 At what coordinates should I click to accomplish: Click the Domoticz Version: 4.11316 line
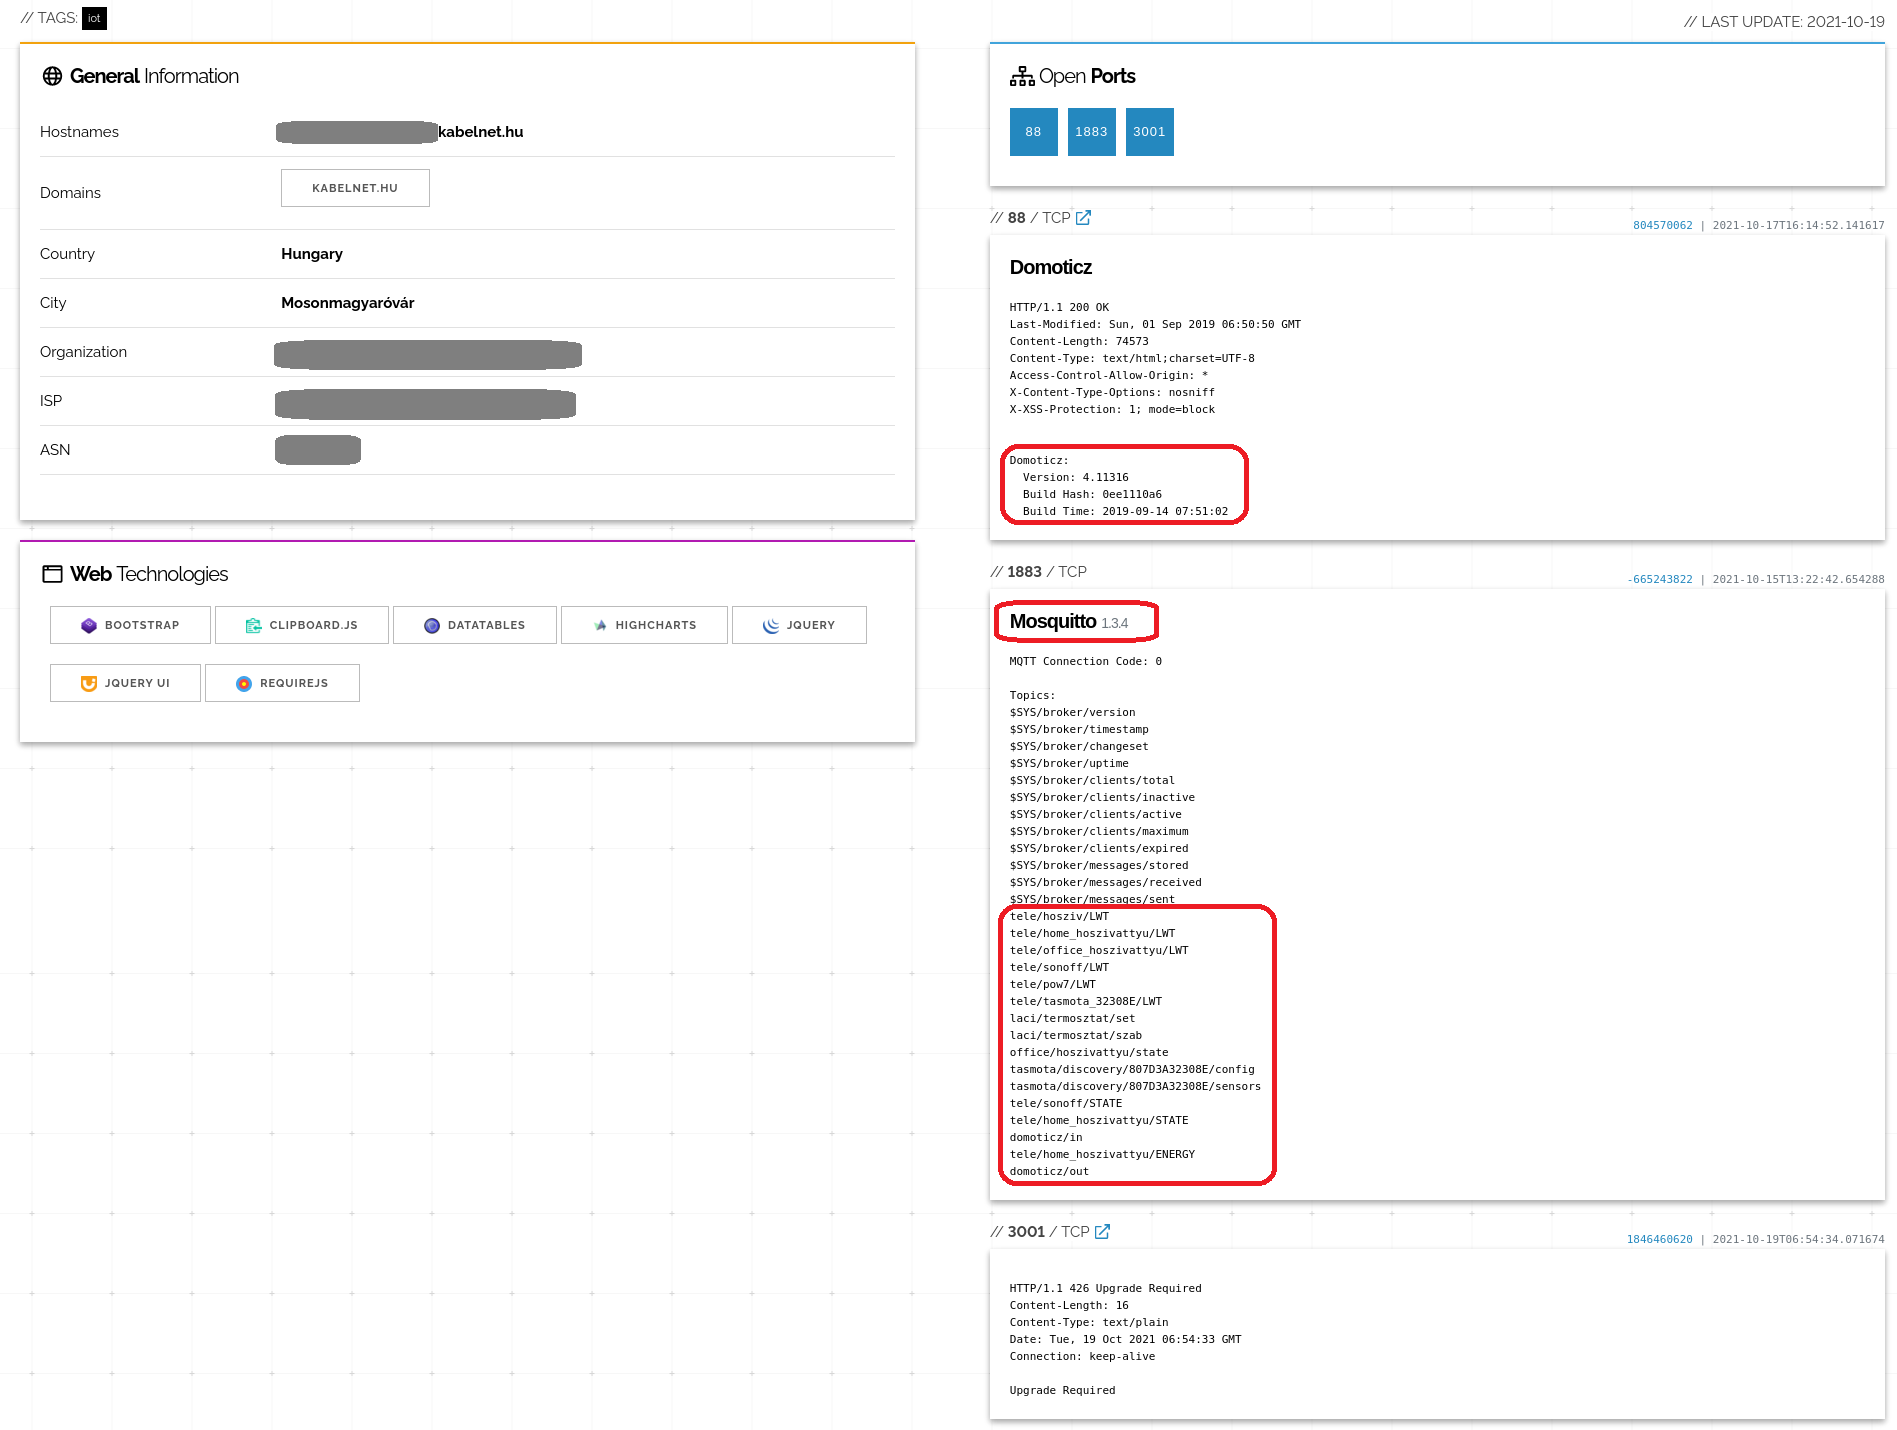coord(1076,477)
